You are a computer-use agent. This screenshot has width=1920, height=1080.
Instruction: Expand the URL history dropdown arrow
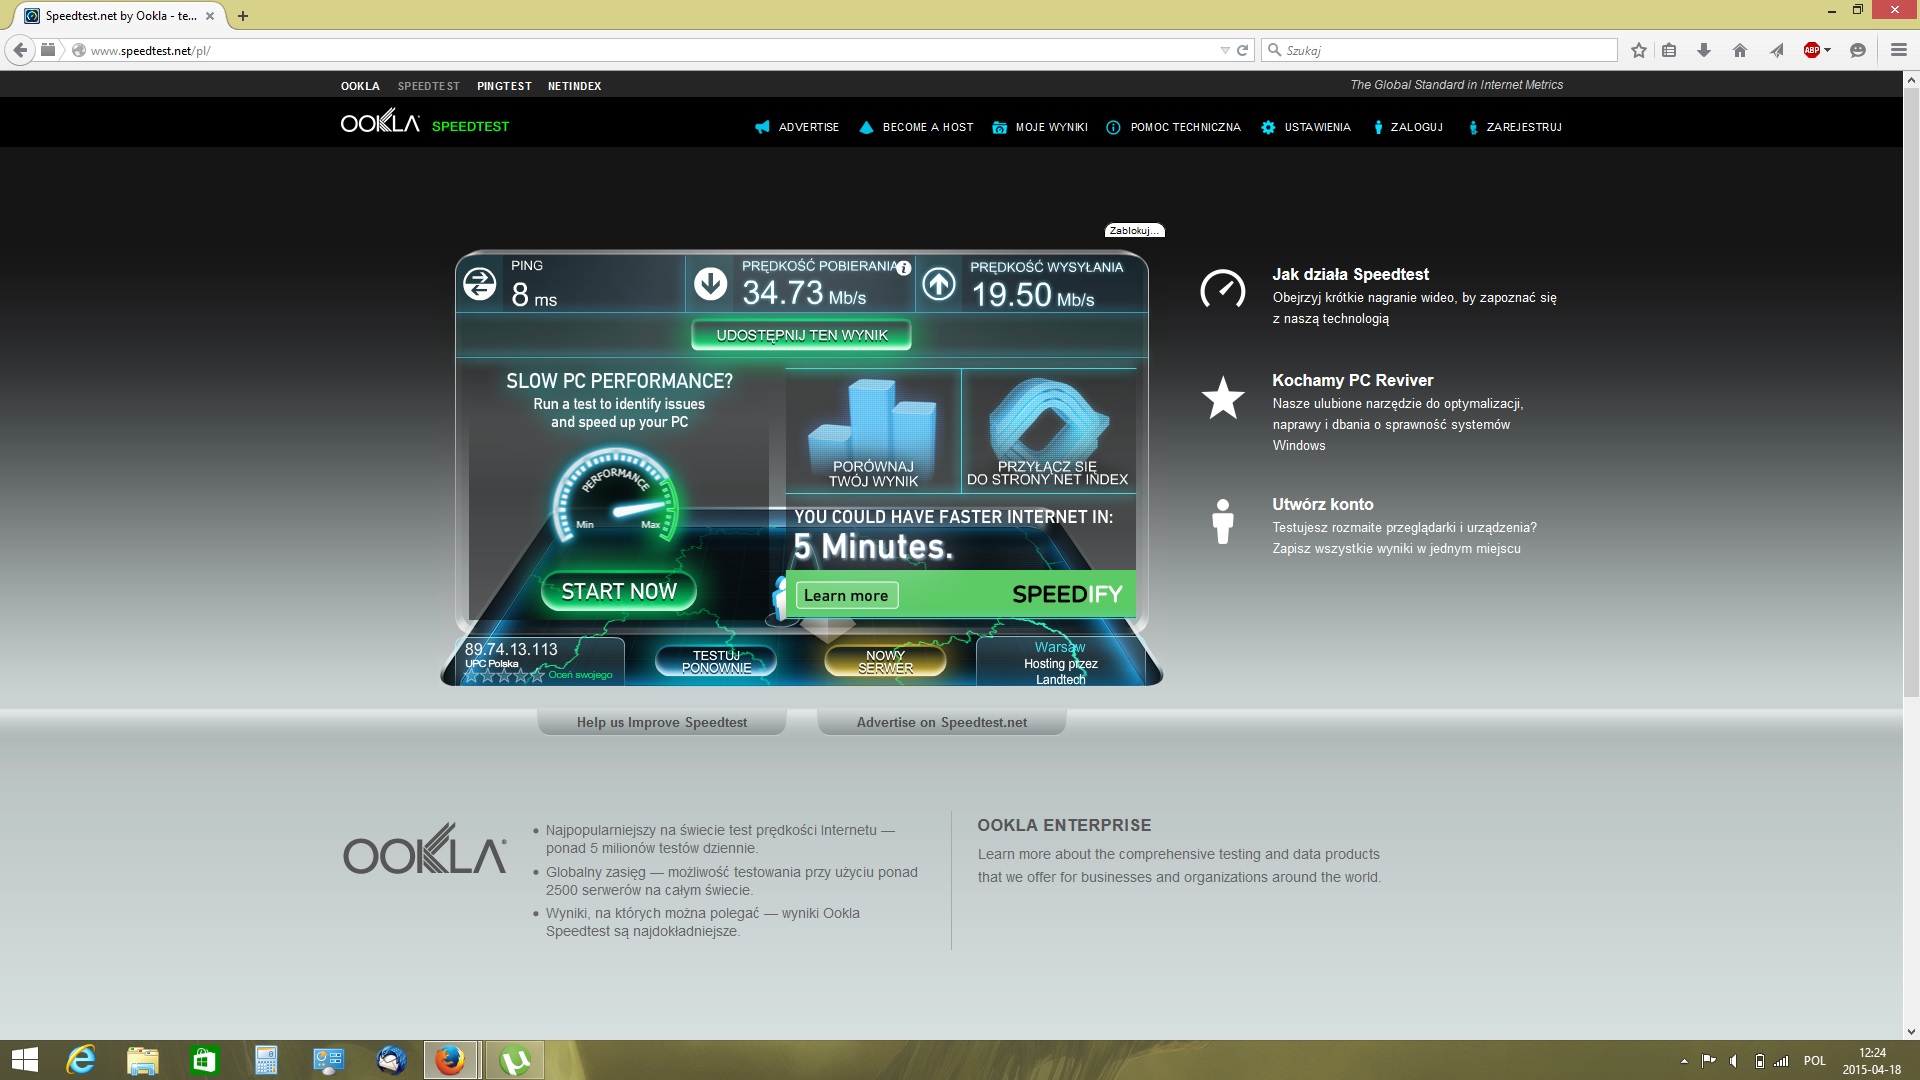(x=1225, y=50)
